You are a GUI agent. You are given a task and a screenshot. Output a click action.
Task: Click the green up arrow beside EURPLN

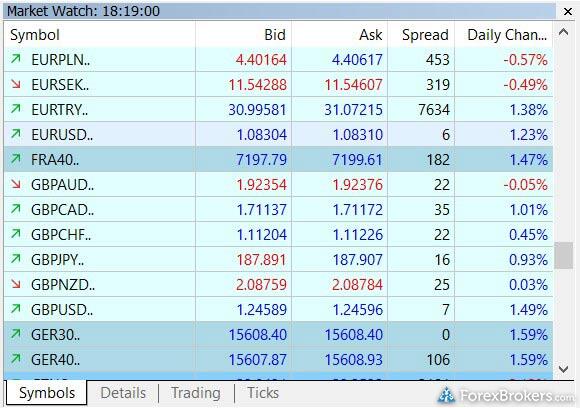point(16,58)
